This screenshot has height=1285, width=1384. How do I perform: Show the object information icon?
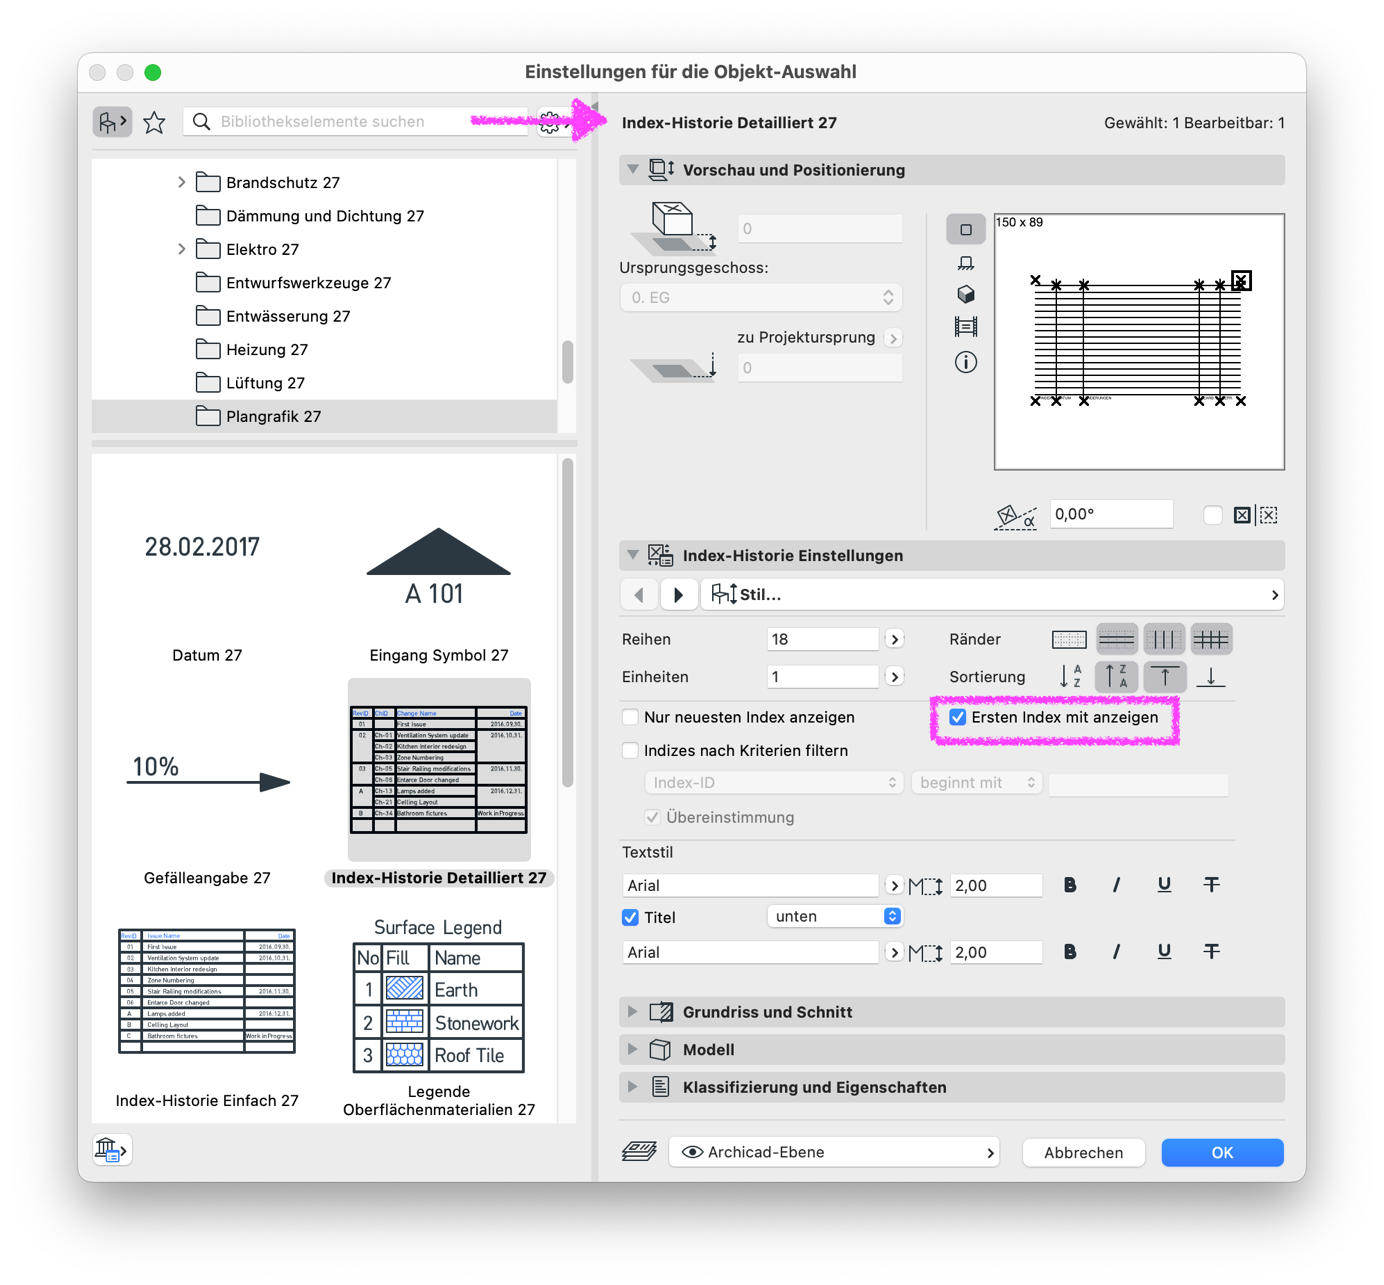(x=965, y=362)
